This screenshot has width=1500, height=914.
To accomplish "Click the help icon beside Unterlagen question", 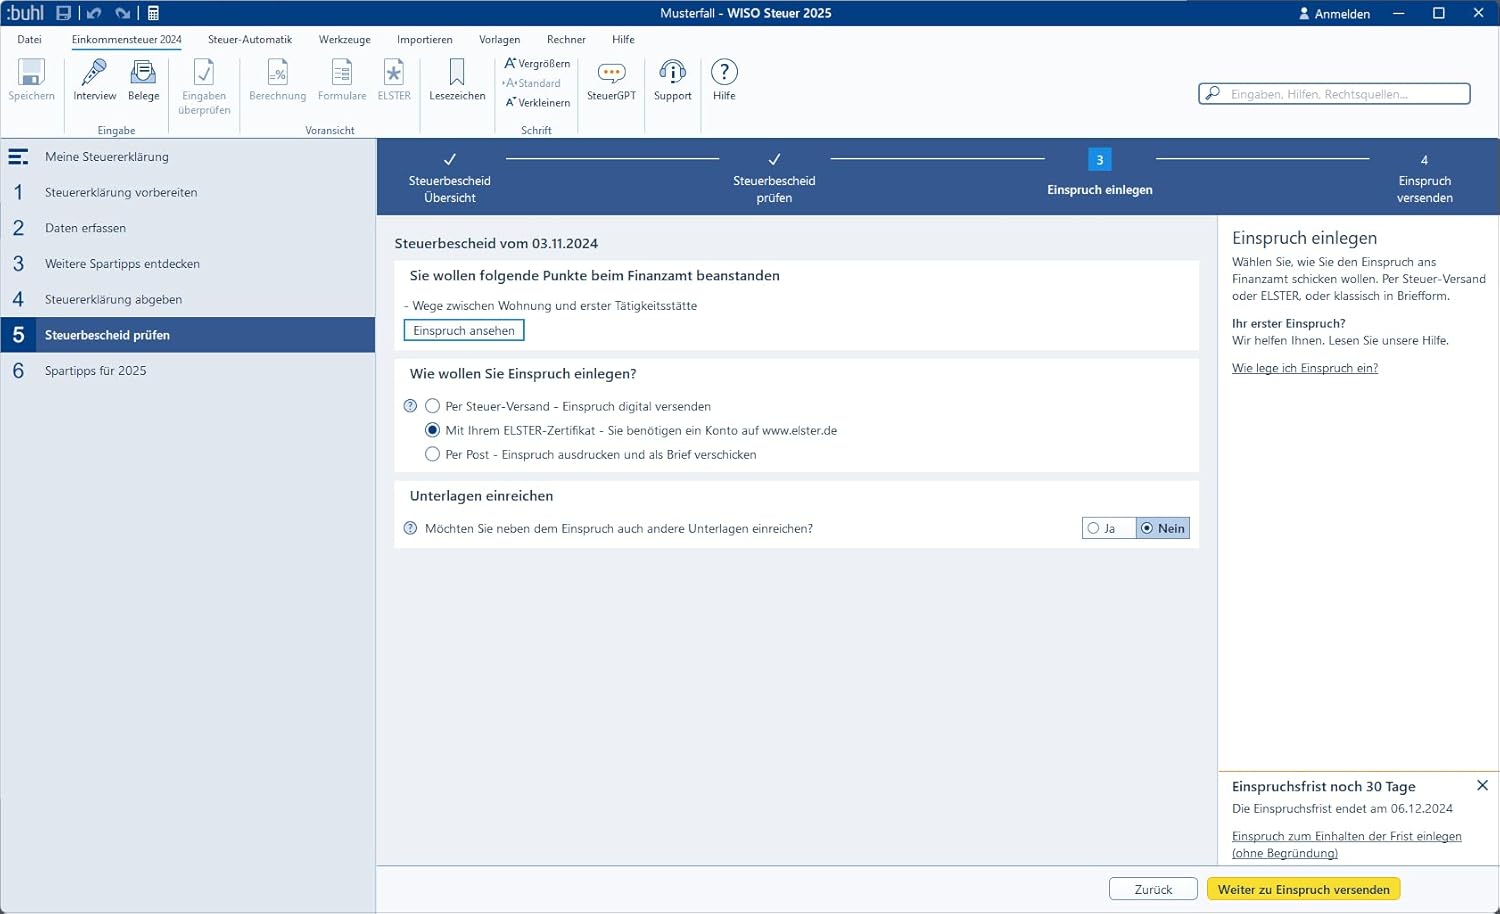I will click(410, 528).
